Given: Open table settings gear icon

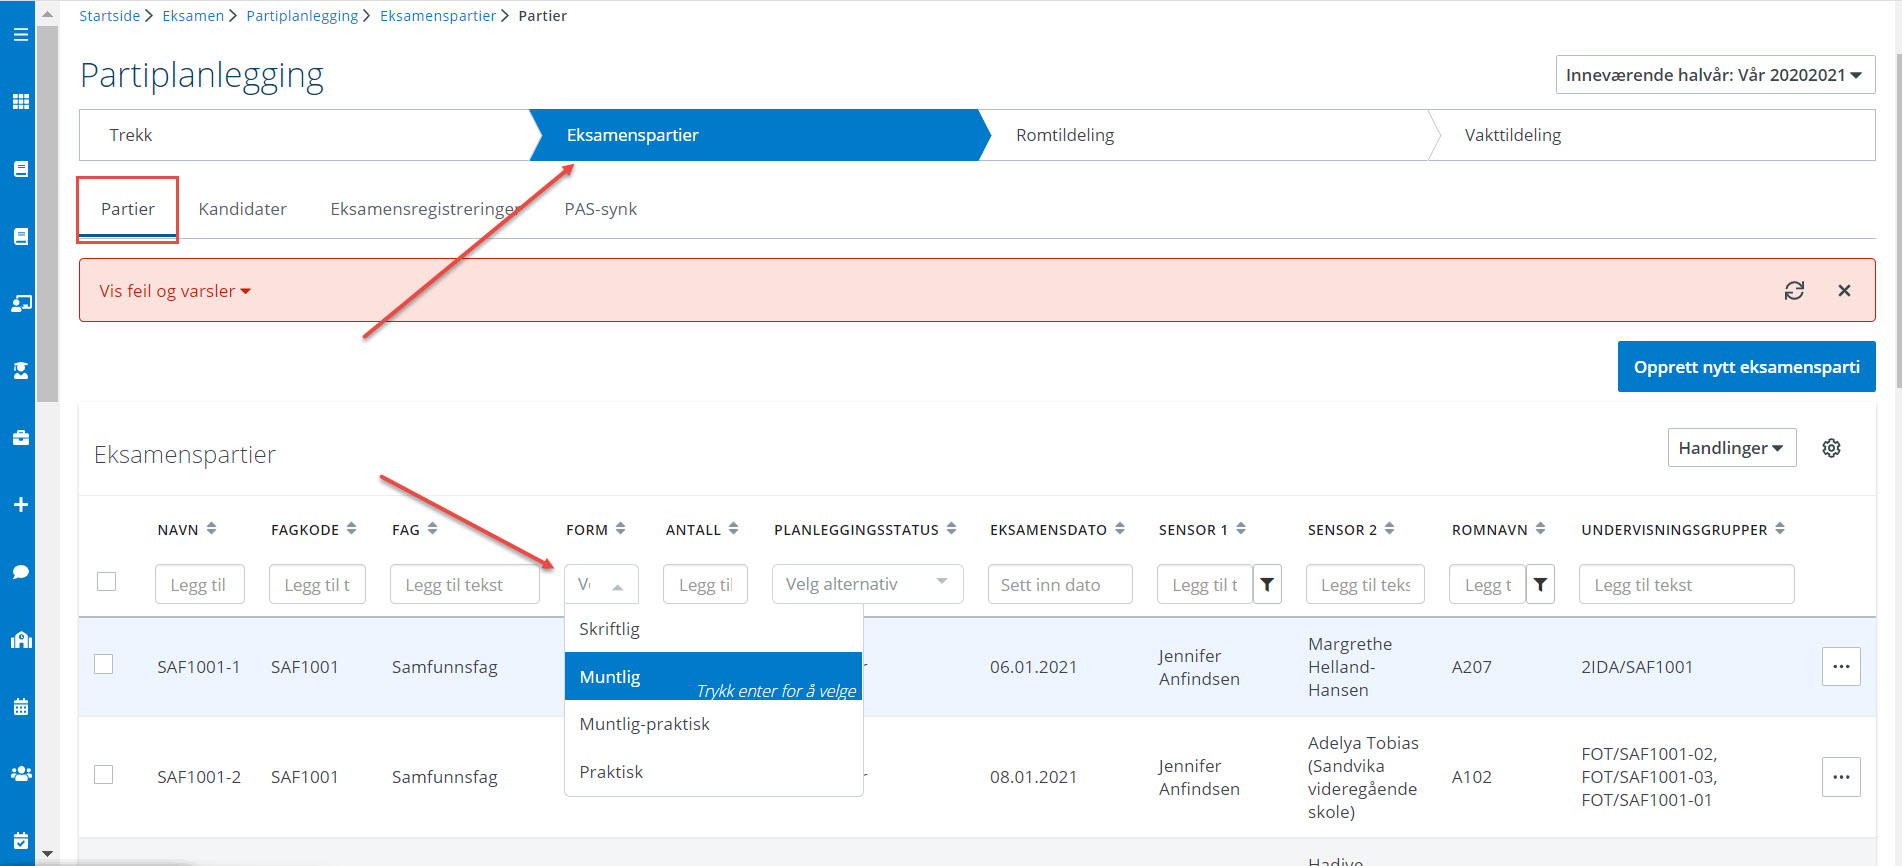Looking at the screenshot, I should [1831, 448].
